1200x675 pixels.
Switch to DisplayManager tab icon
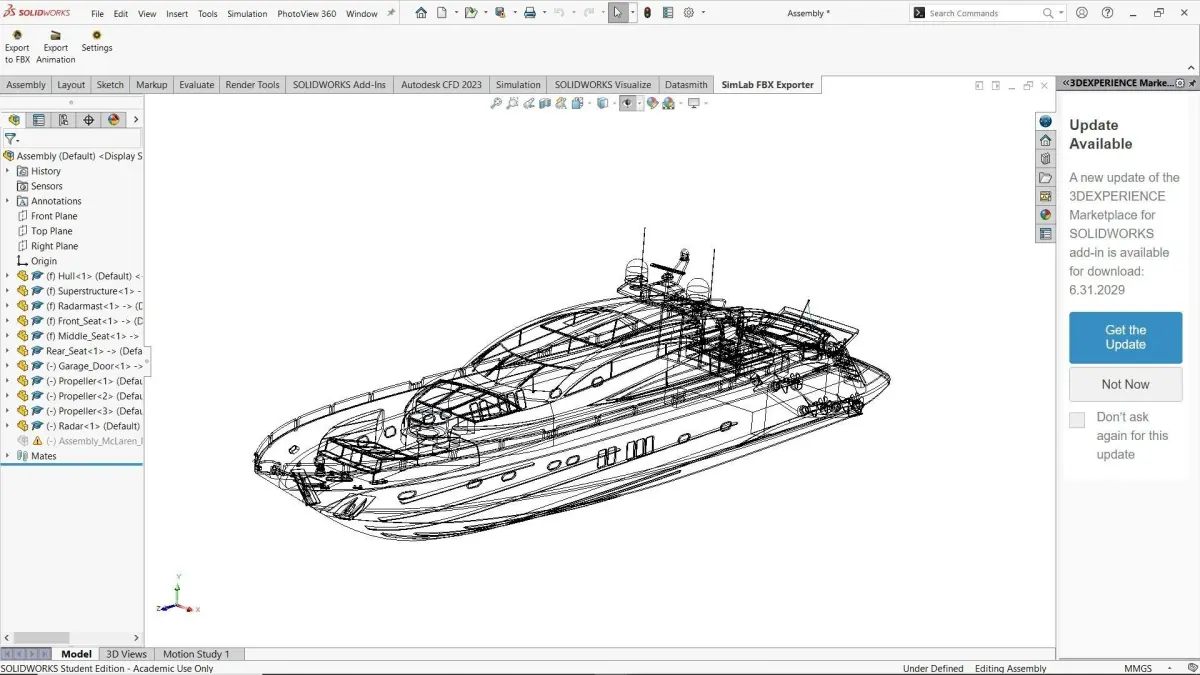point(114,120)
